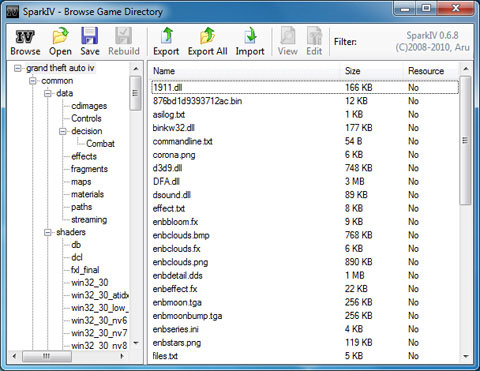Select the enbseries.ini file
Screen dimensions: 480x371
(x=175, y=329)
